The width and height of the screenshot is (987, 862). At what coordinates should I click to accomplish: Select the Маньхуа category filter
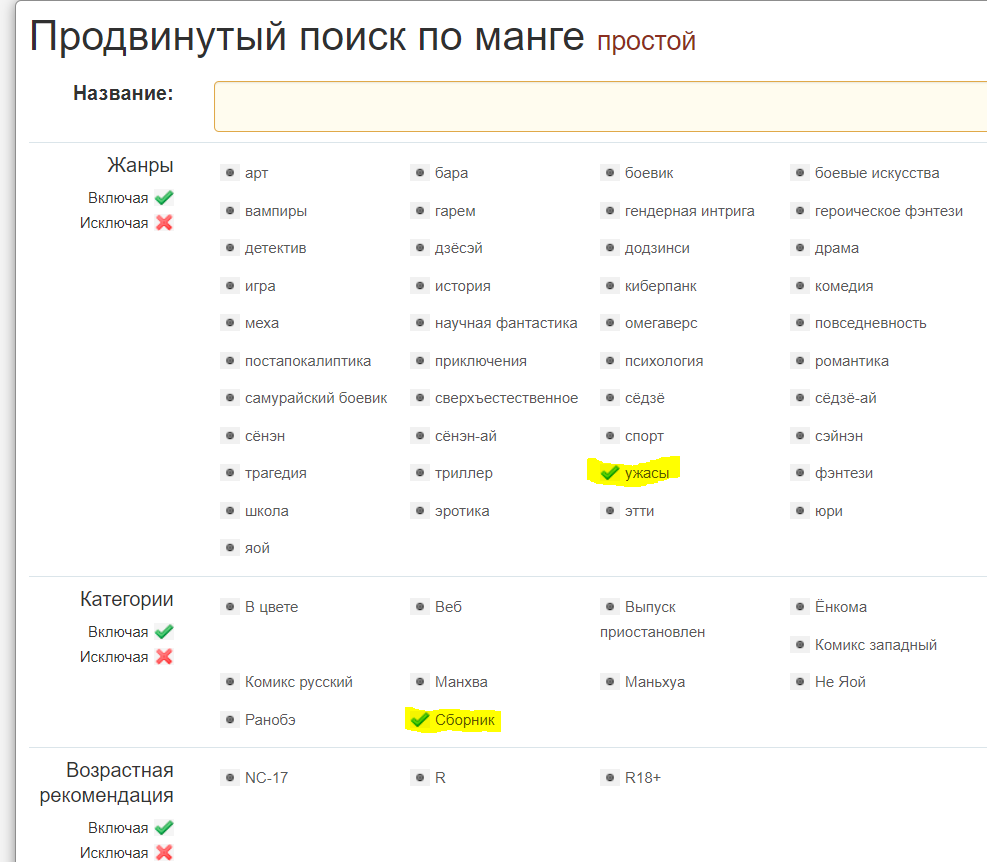click(654, 682)
